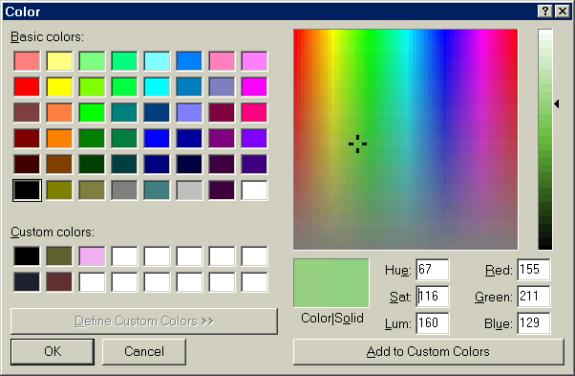The width and height of the screenshot is (575, 376).
Task: Select the olive drab custom color swatch
Action: pos(59,256)
